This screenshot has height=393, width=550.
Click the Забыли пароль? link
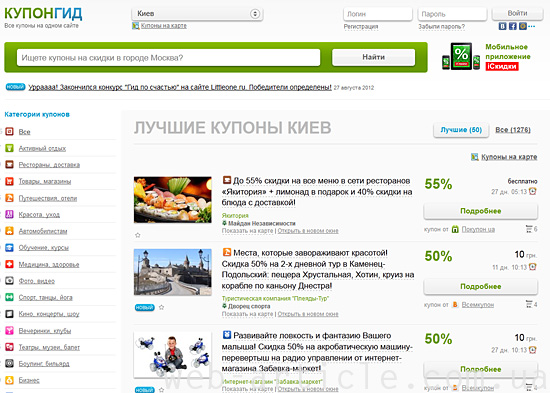pos(442,26)
